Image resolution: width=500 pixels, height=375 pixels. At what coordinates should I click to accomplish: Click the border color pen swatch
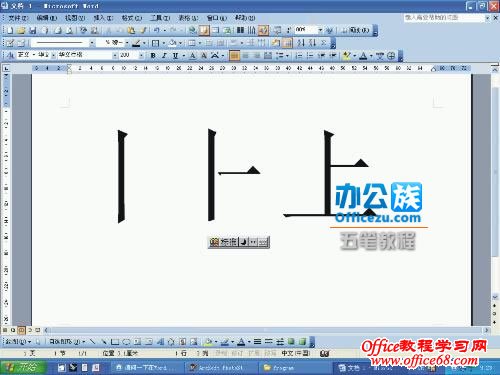click(x=136, y=43)
